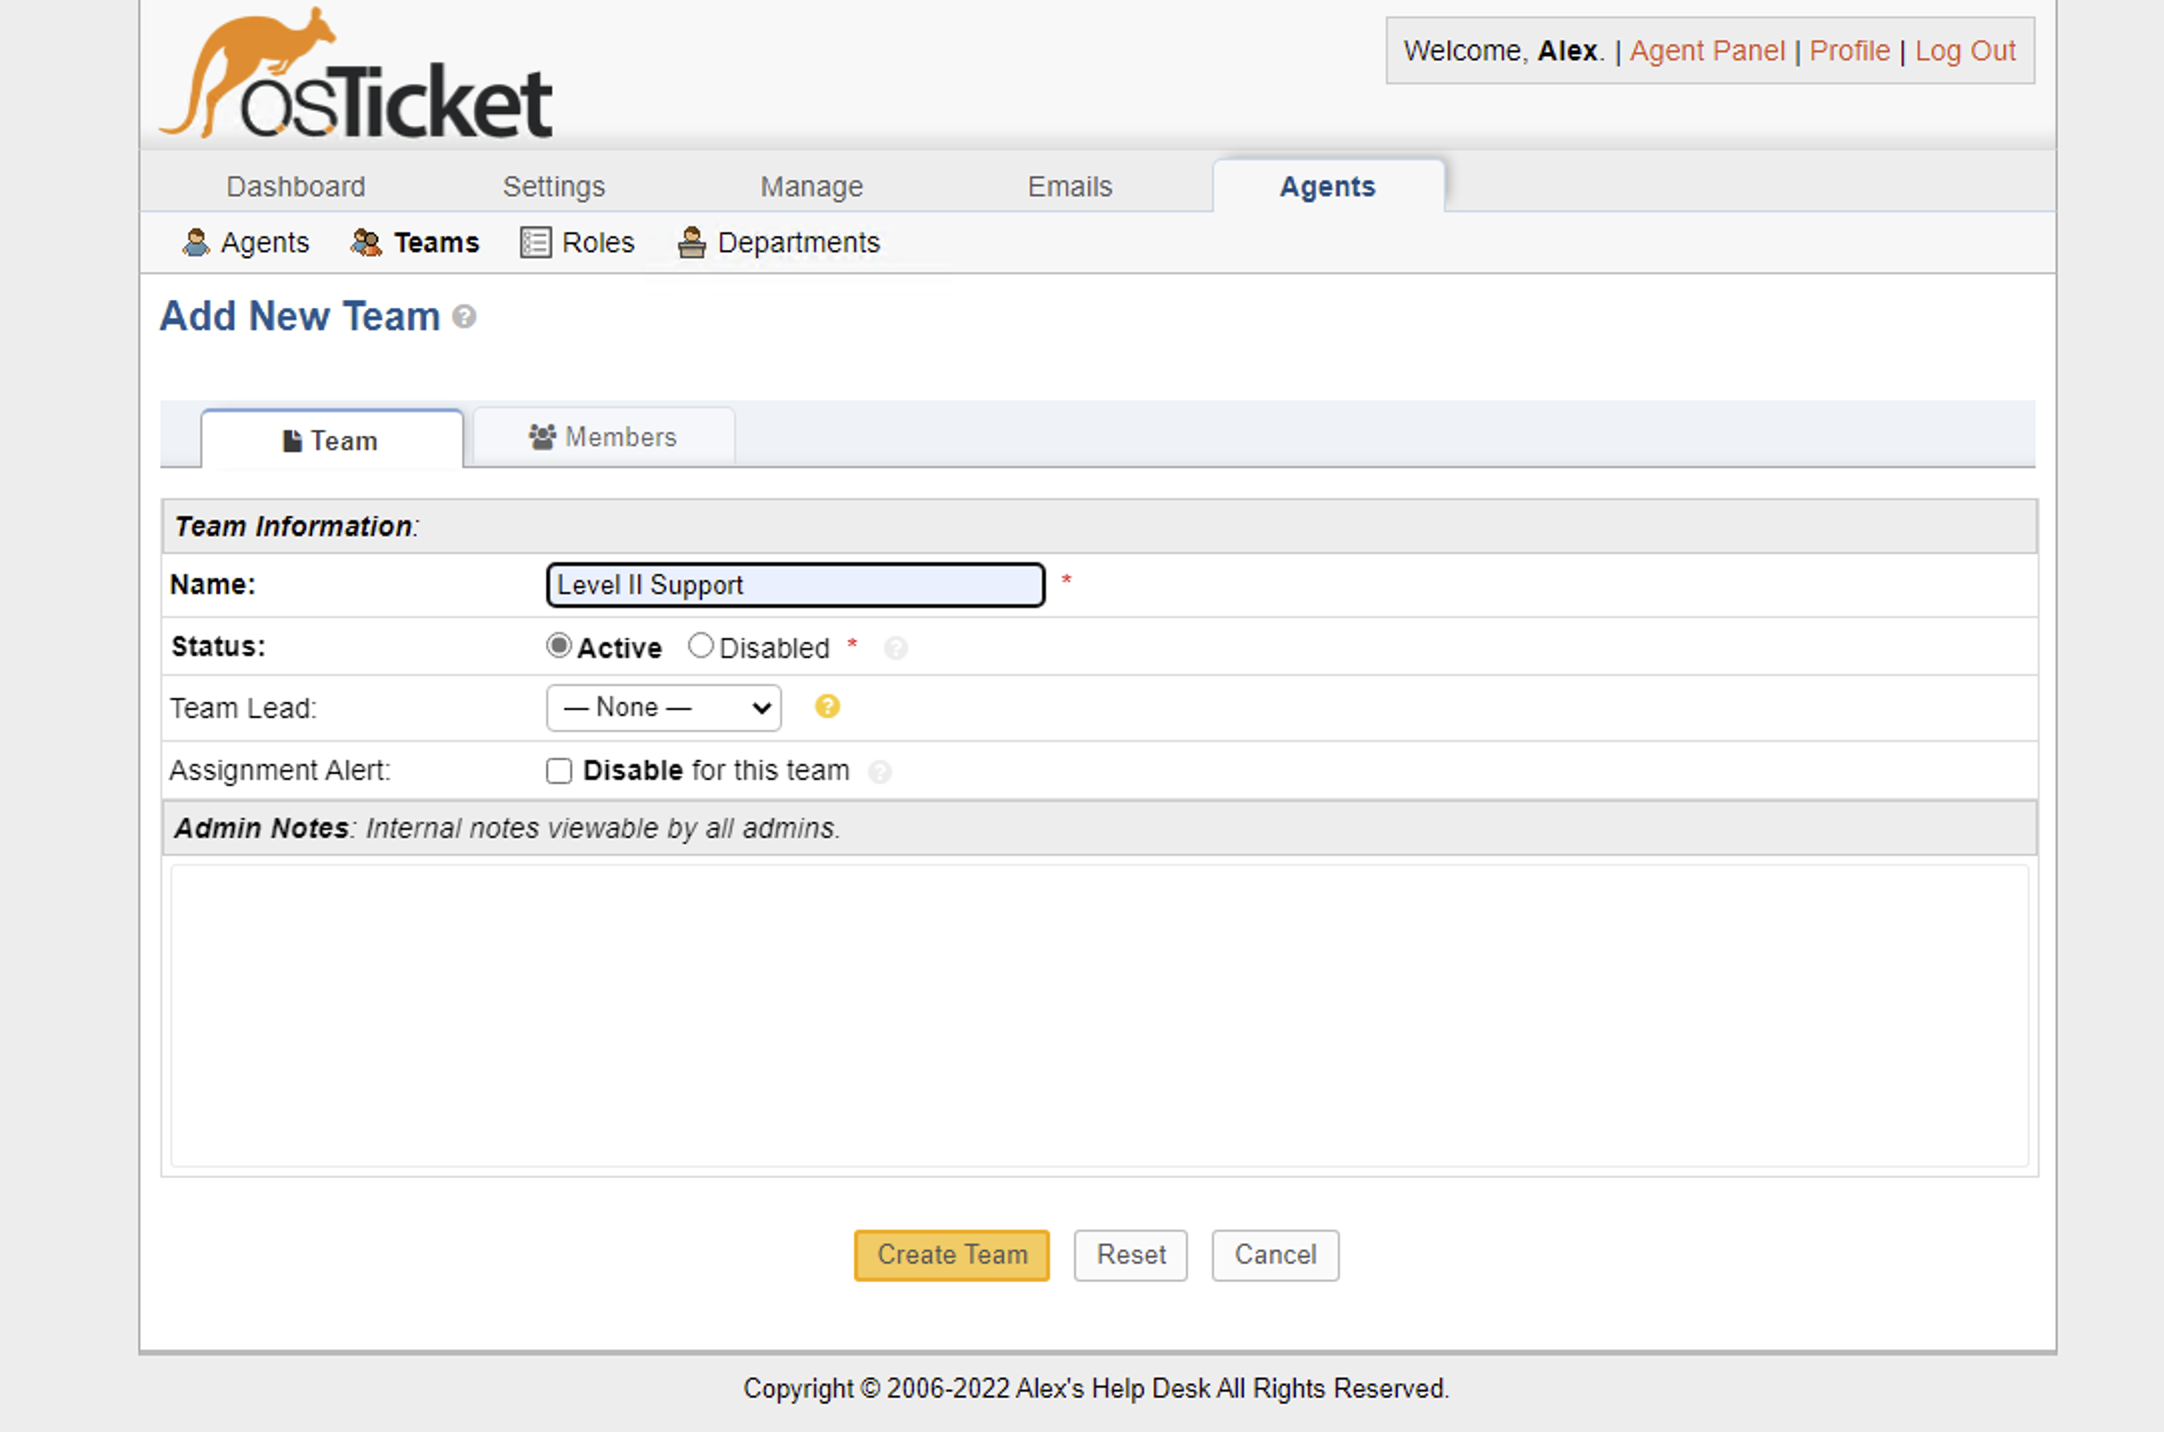Click the Teams group icon
The image size is (2164, 1432).
(367, 242)
